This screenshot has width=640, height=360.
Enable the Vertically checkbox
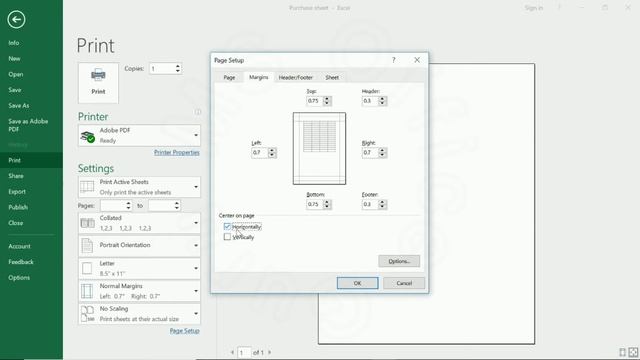tap(227, 237)
